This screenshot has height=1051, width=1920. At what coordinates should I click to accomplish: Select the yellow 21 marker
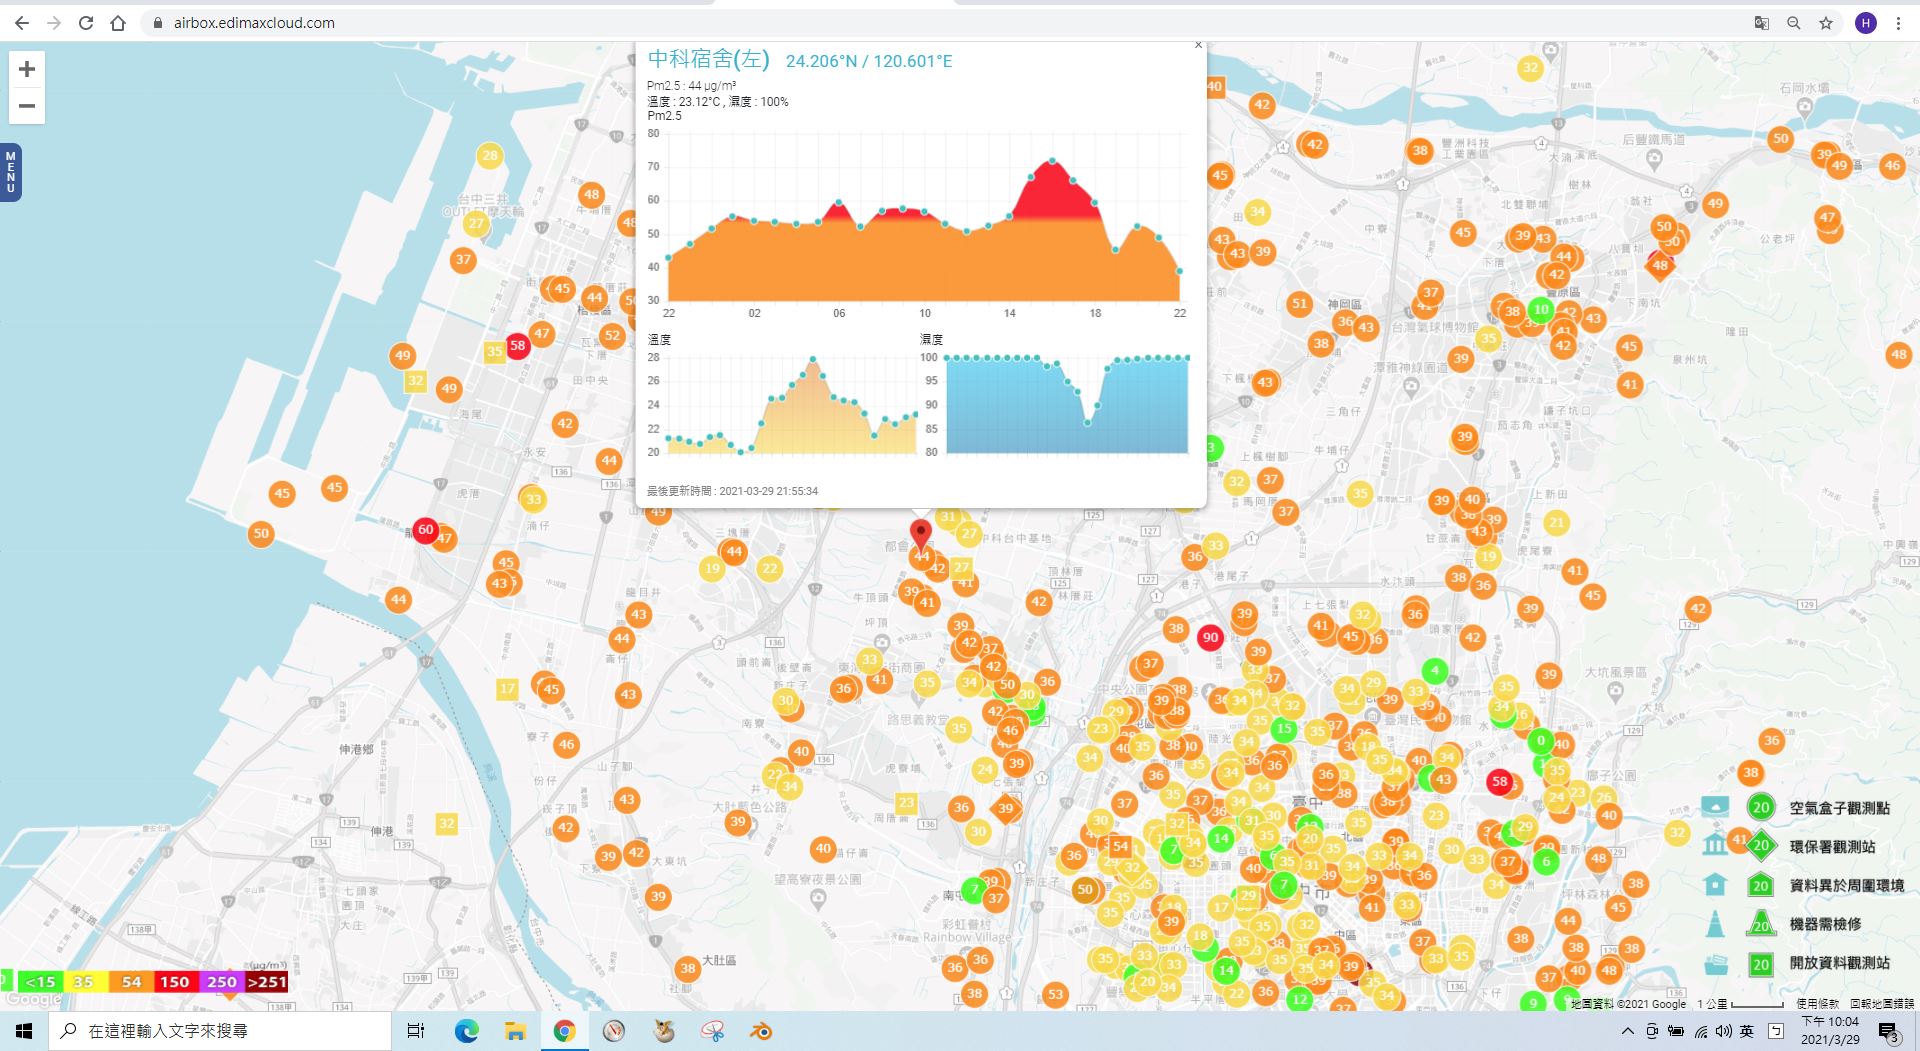tap(1556, 522)
